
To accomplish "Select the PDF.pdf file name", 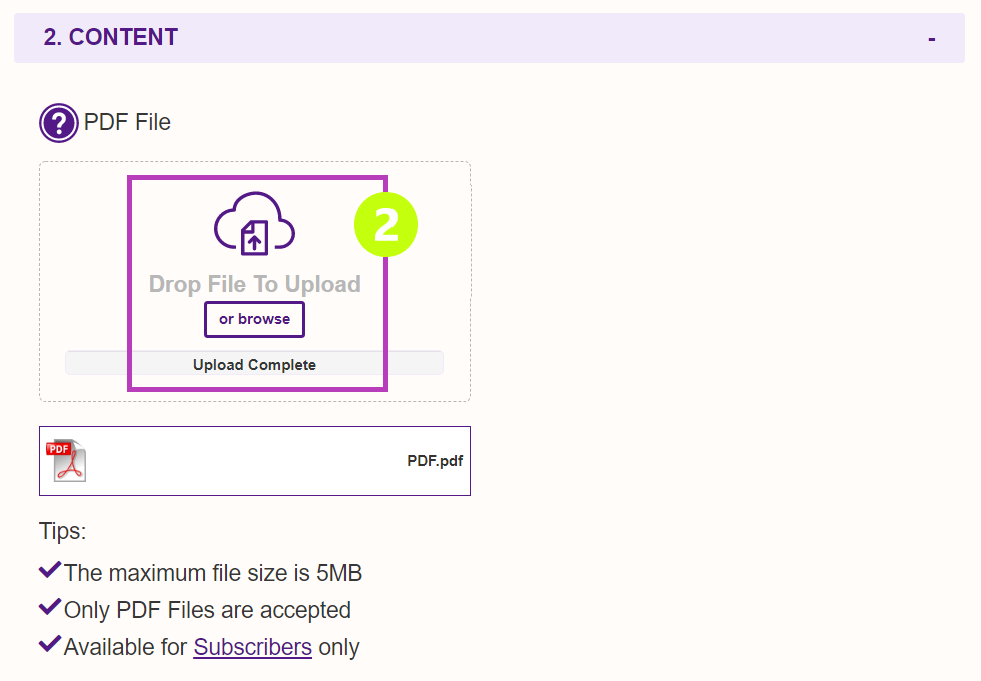I will [x=435, y=461].
